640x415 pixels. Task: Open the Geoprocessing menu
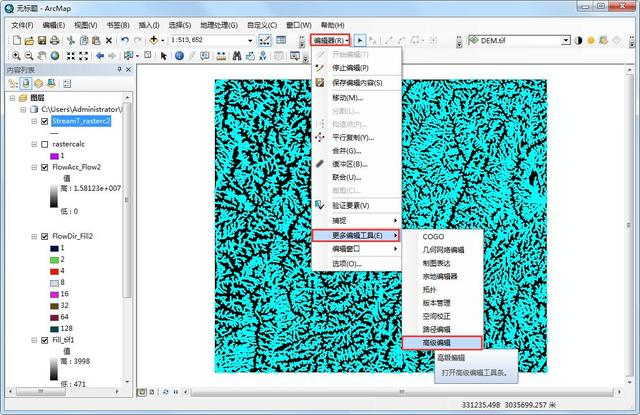[219, 25]
